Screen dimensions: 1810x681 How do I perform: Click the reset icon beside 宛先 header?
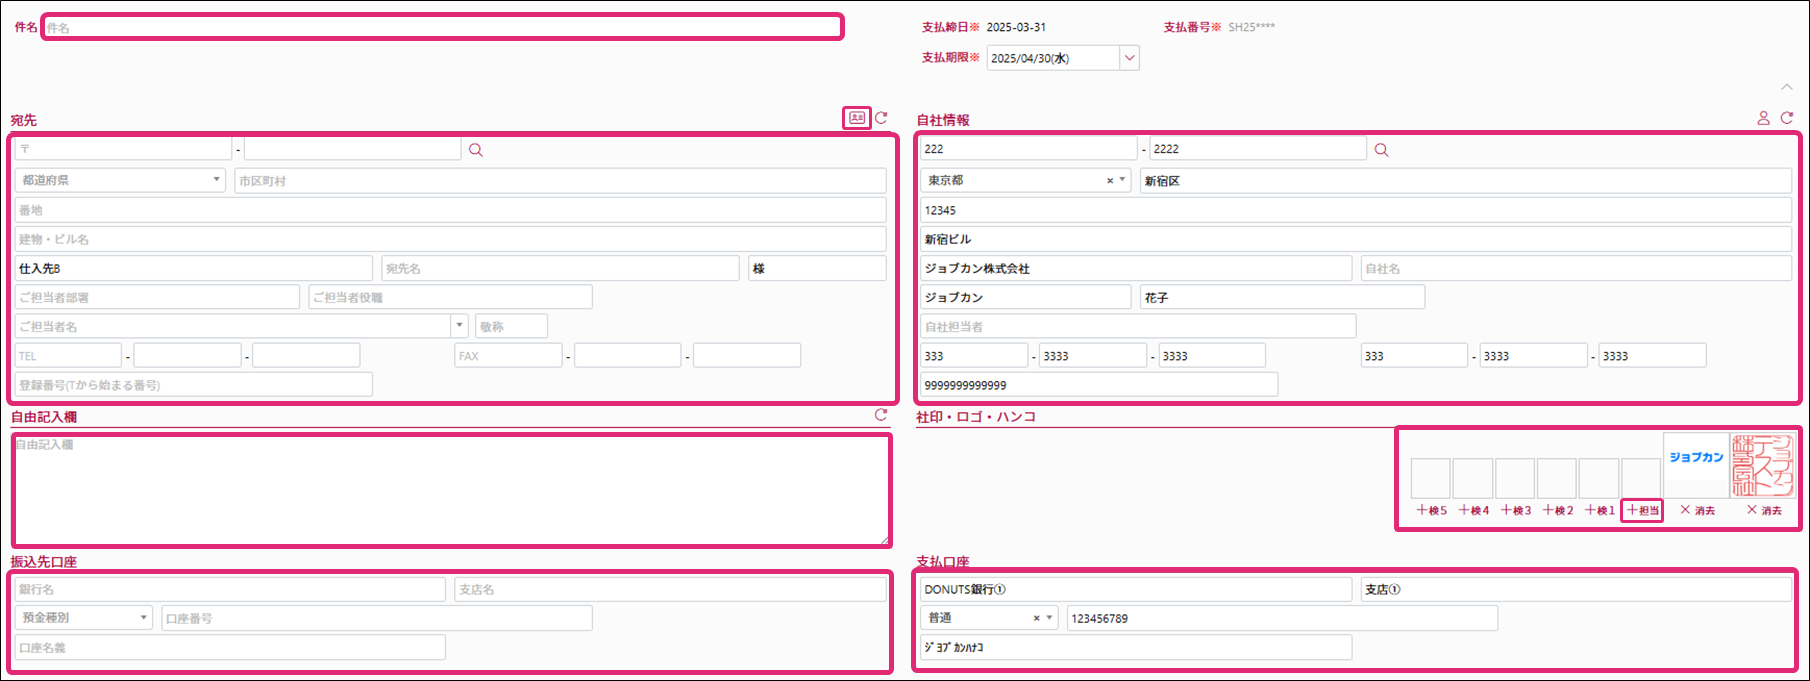coord(881,118)
